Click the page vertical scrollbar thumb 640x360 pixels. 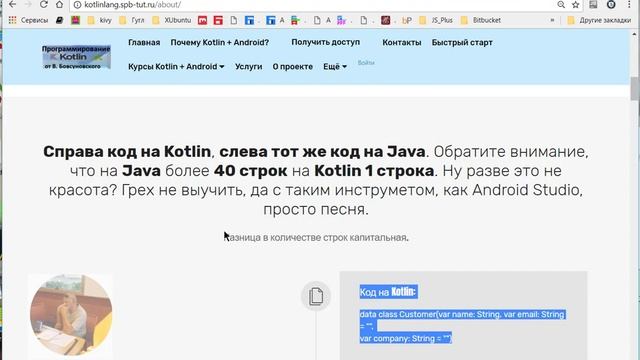634,88
